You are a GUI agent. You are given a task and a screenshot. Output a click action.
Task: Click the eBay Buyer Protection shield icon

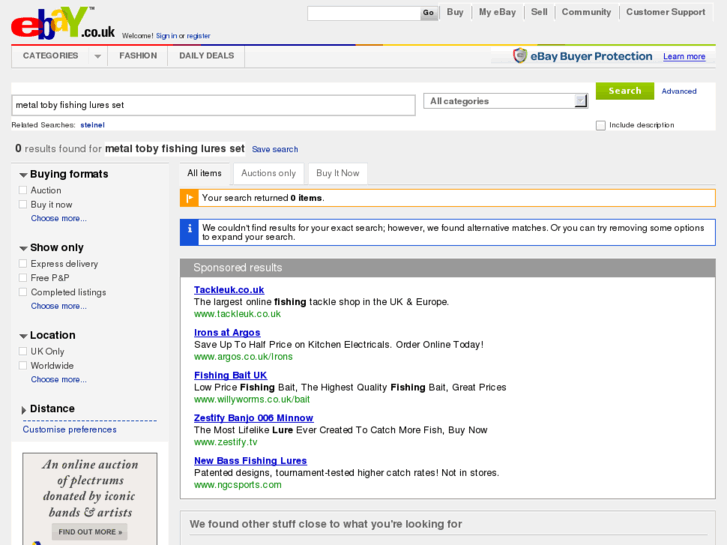tap(520, 56)
